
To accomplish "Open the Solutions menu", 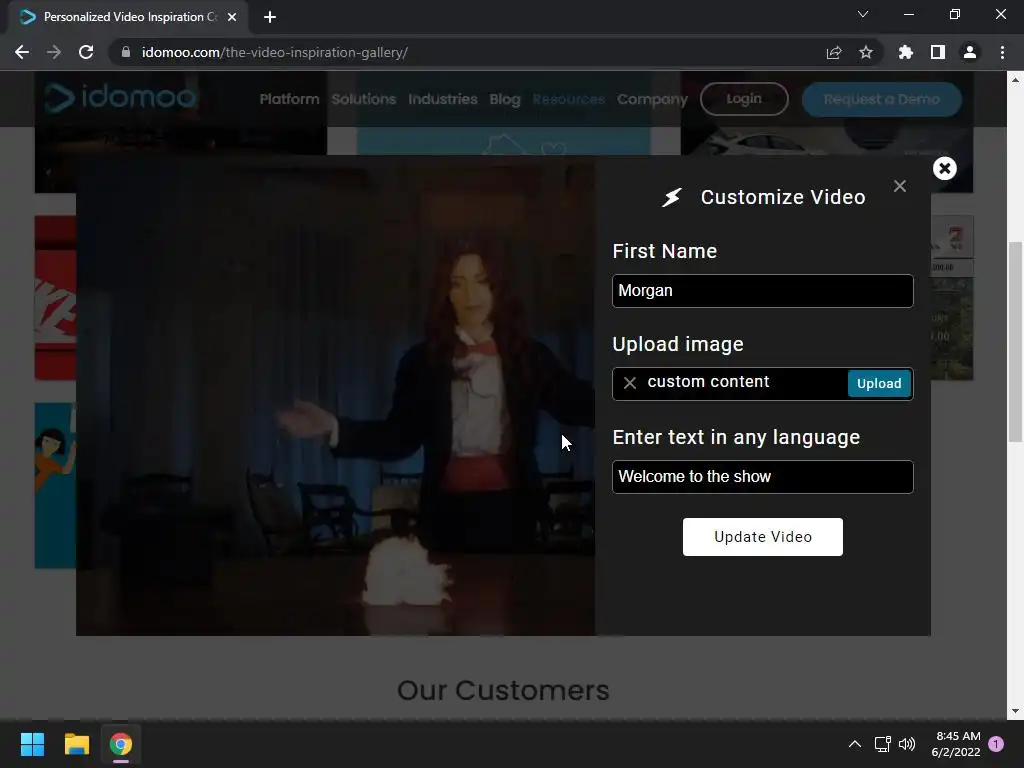I will (364, 99).
